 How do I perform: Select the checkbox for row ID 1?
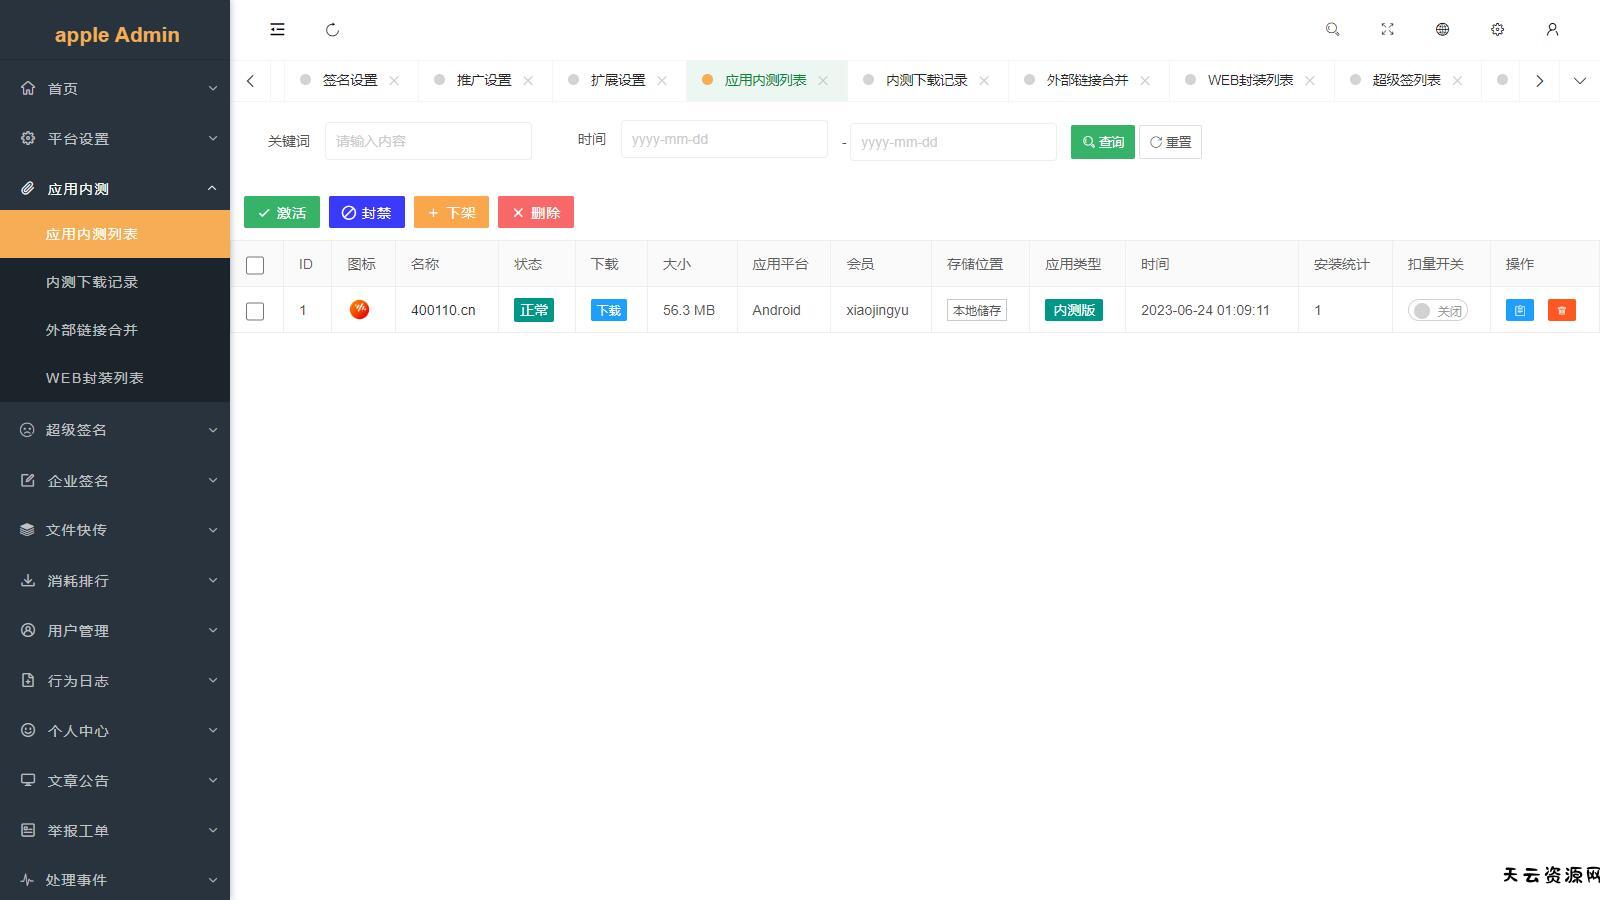255,311
